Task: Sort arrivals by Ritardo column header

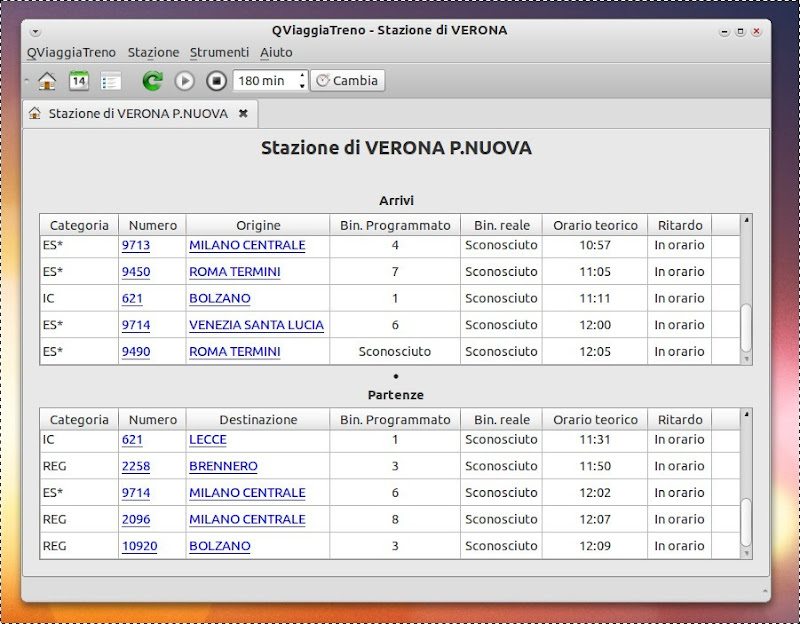Action: point(680,225)
